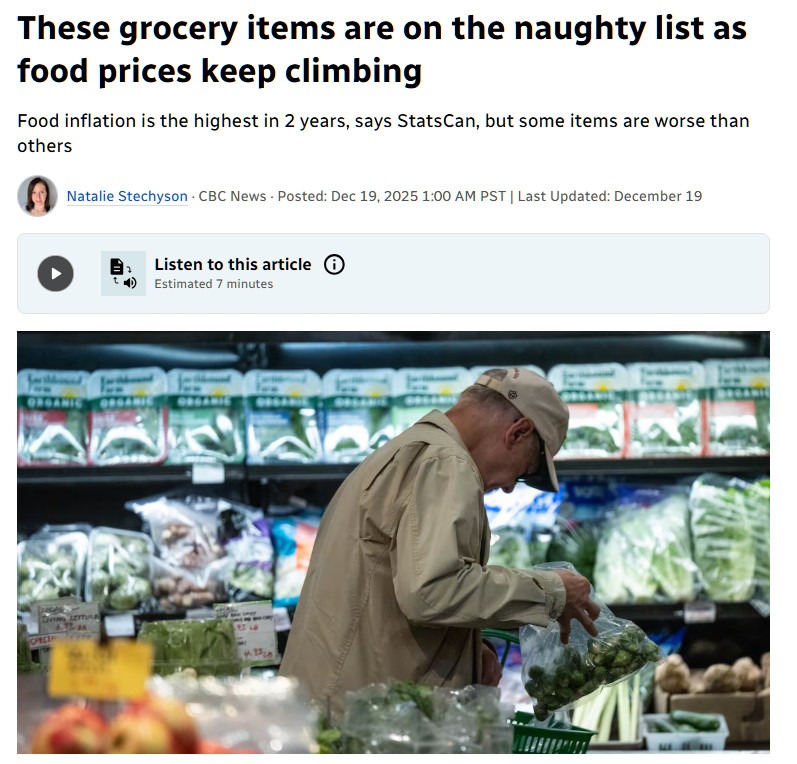This screenshot has height=764, width=797.
Task: Open the main grocery shopper photo
Action: pyautogui.click(x=393, y=542)
